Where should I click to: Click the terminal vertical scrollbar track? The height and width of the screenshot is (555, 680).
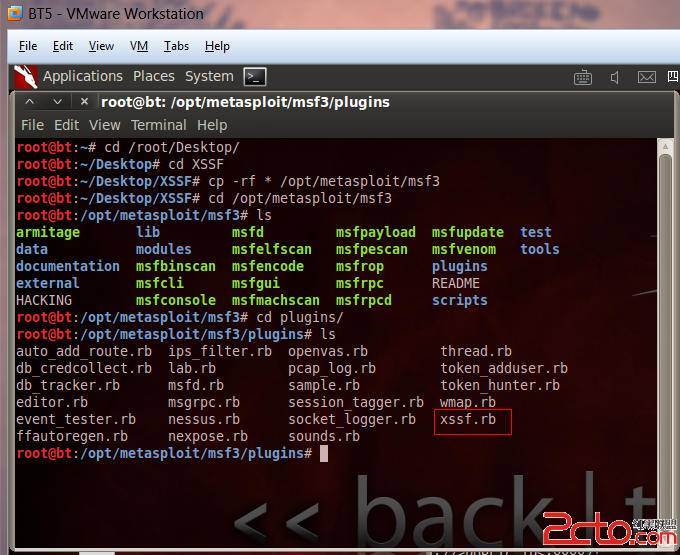click(665, 349)
